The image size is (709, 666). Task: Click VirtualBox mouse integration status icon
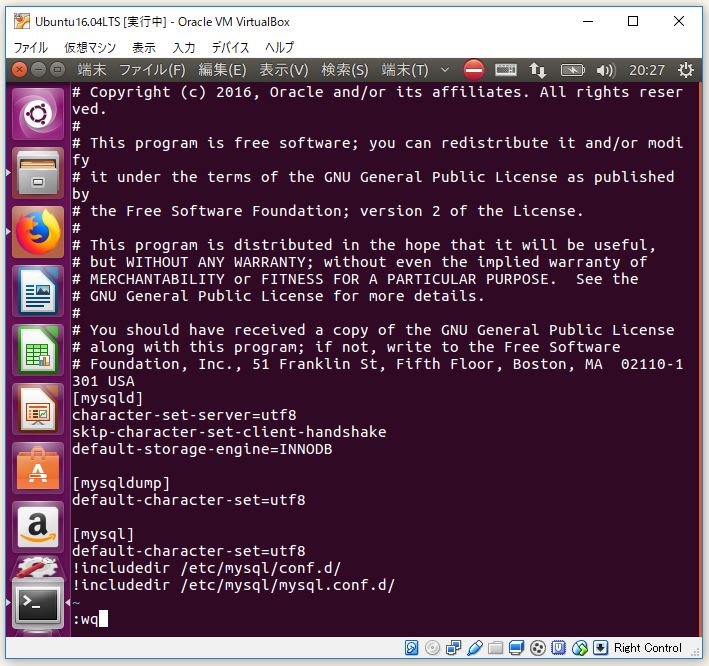(580, 648)
